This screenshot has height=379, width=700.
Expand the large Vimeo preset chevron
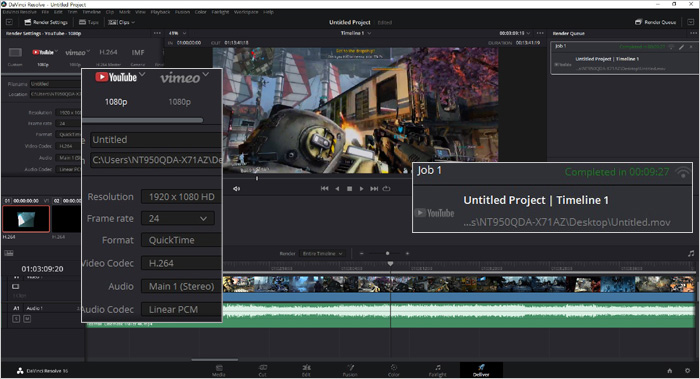click(x=206, y=74)
